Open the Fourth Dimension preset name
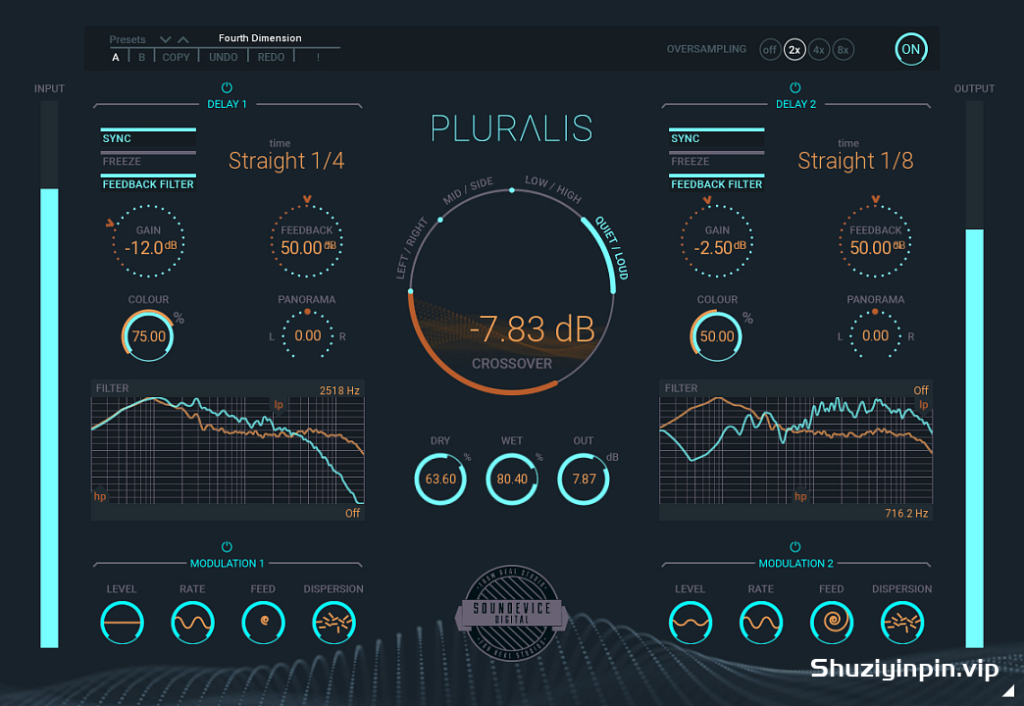 tap(260, 38)
